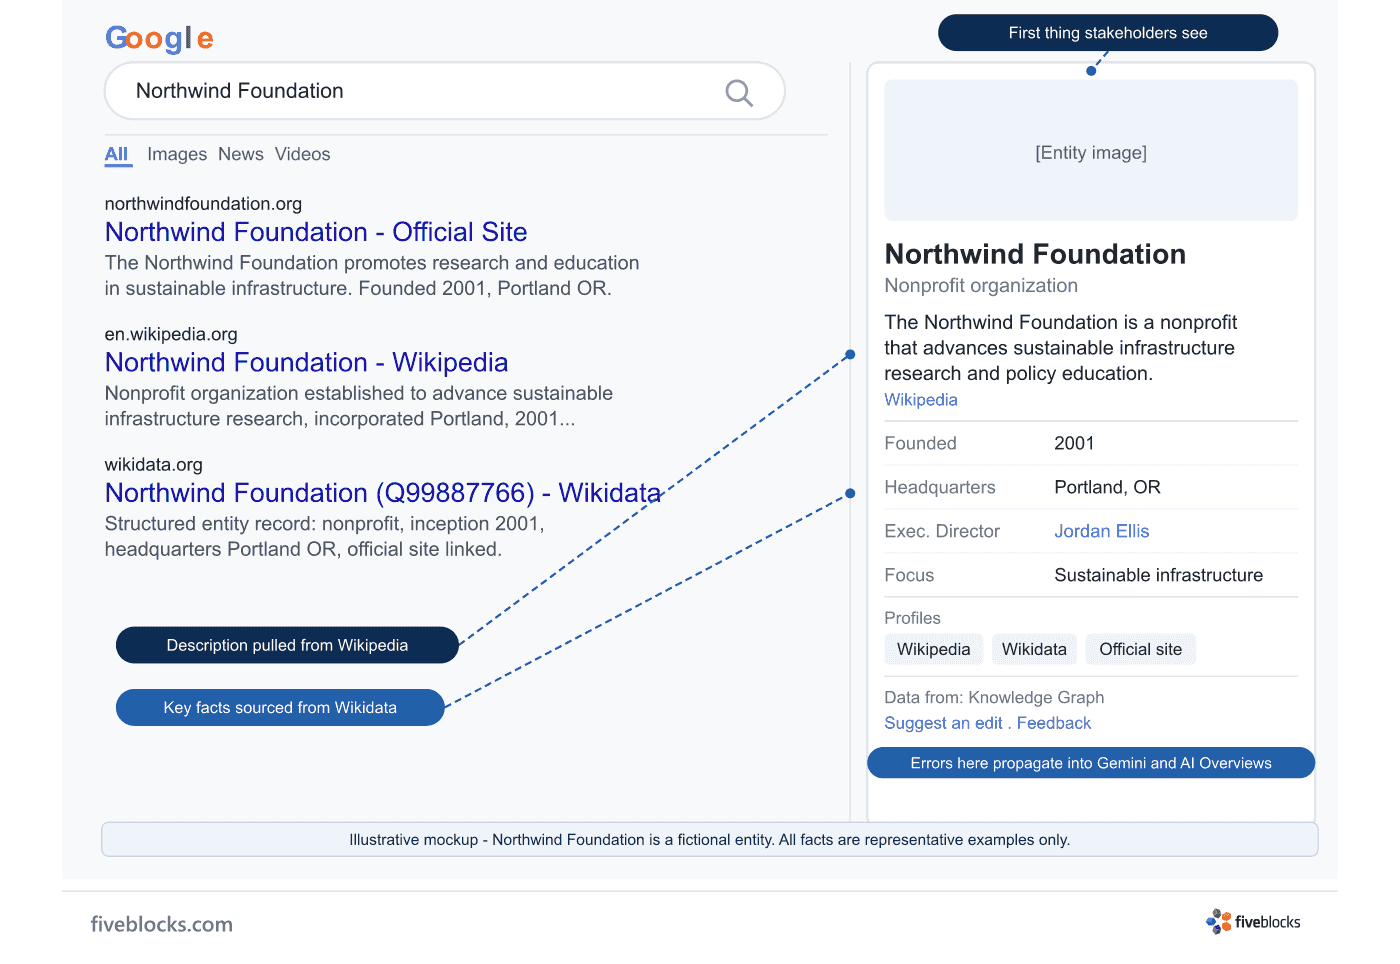Screen dimensions: 1400x964
Task: Click the fiveblocks.com footer text
Action: coord(162,924)
